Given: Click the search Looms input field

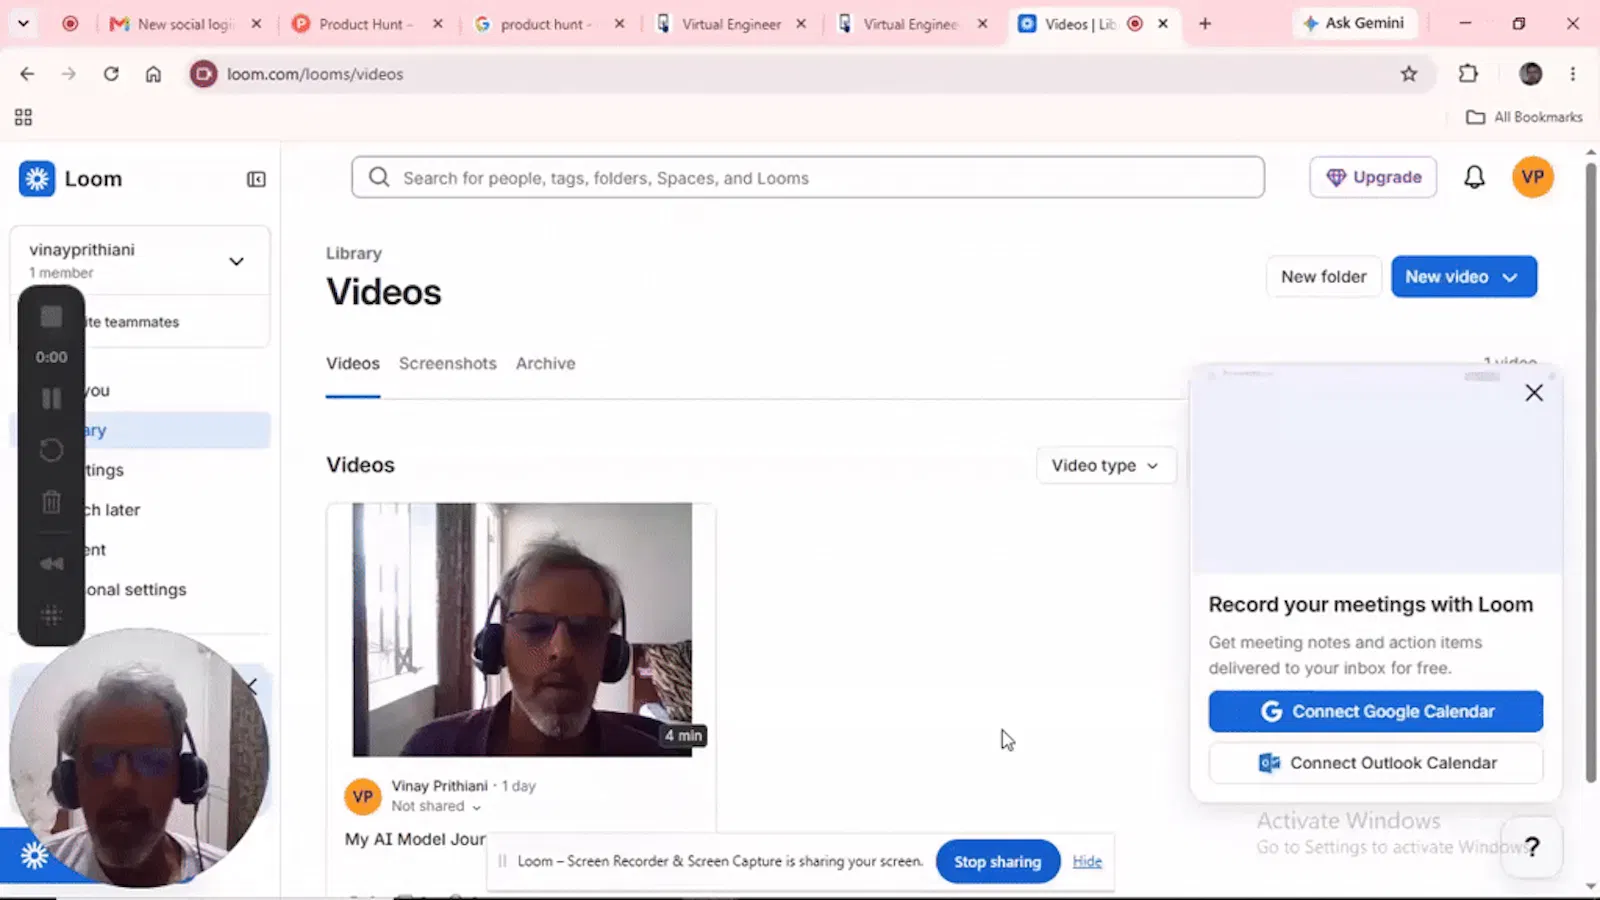Looking at the screenshot, I should 808,177.
